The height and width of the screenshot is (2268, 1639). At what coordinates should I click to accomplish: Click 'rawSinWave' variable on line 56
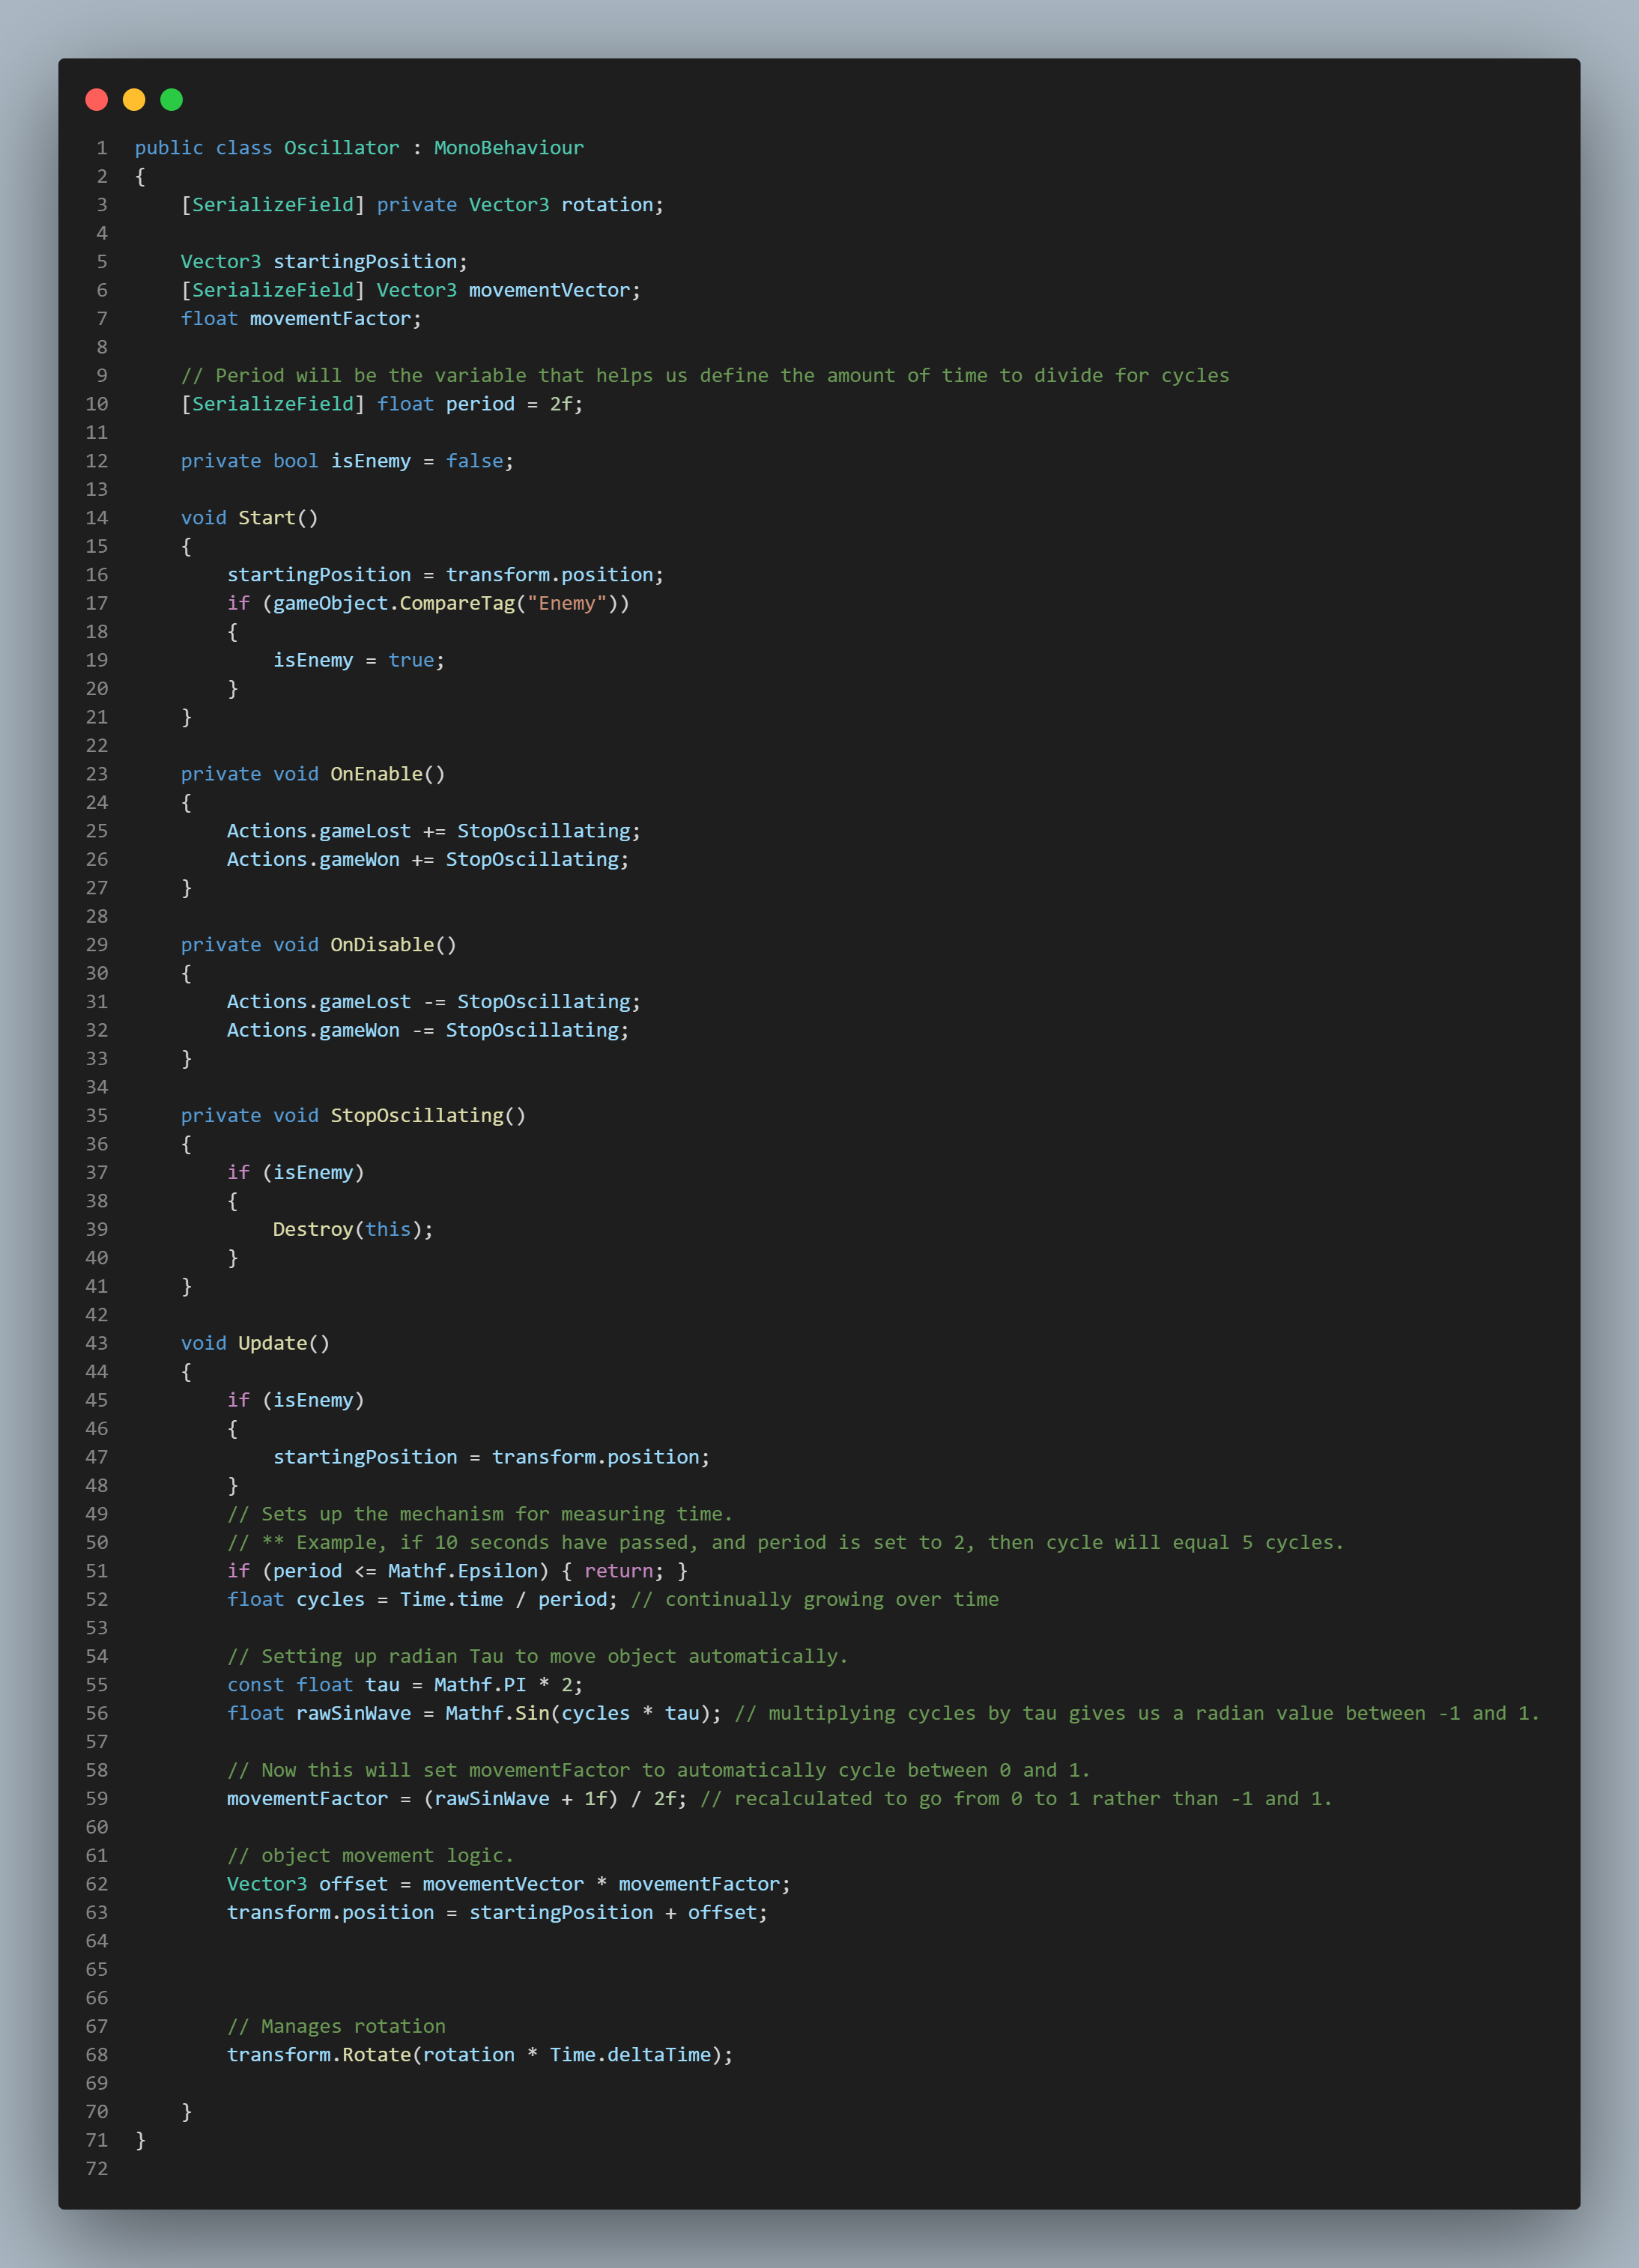coord(353,1713)
